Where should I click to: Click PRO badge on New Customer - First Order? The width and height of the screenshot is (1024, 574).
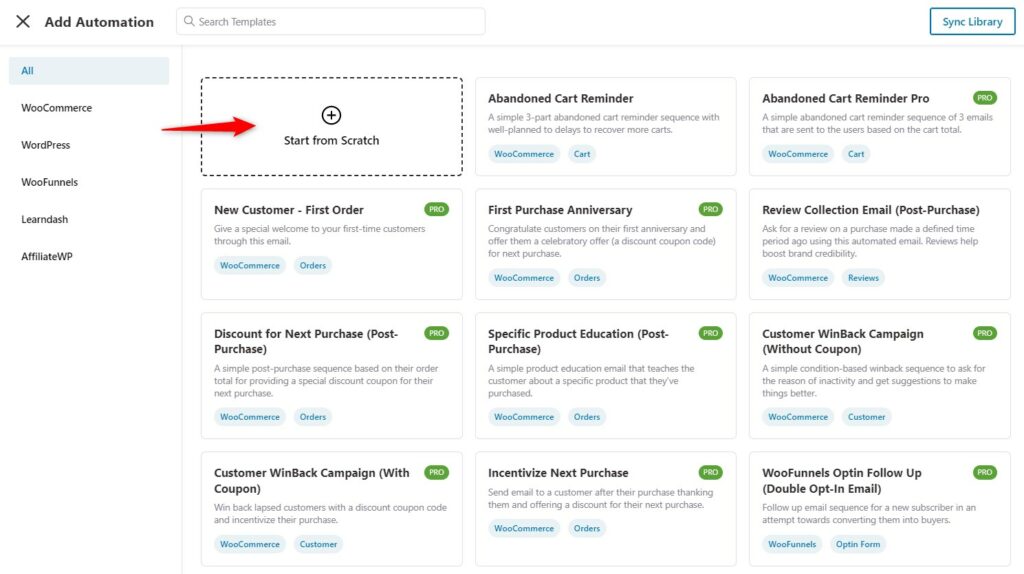(436, 209)
